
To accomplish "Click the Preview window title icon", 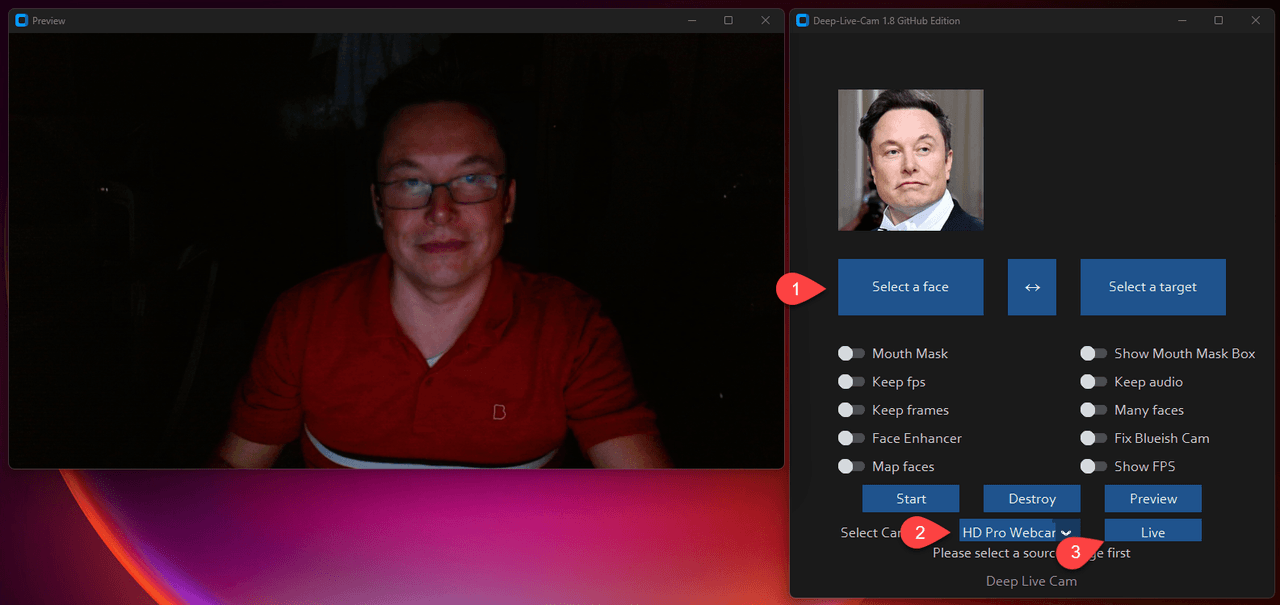I will [21, 20].
